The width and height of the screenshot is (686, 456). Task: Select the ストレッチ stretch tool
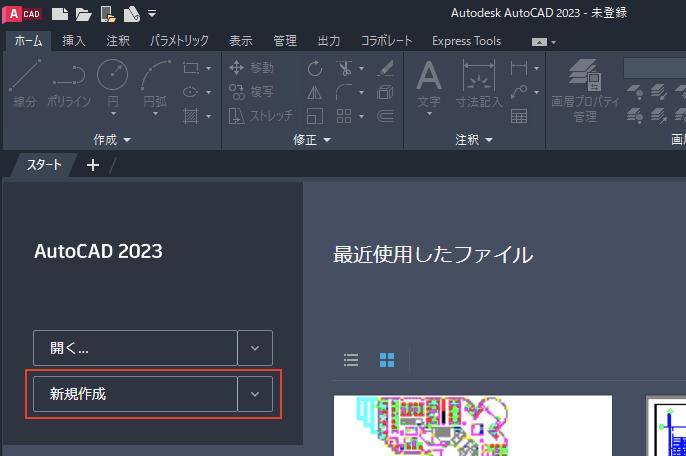260,116
